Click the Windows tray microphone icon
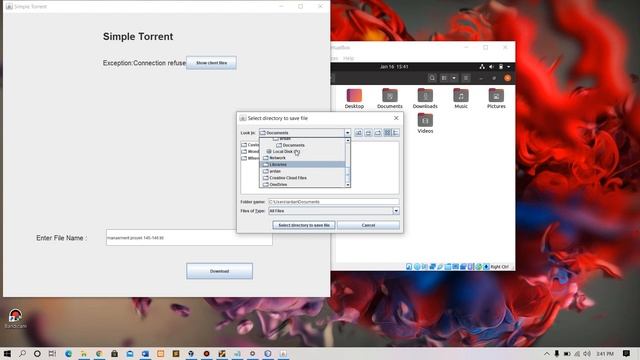 pos(557,353)
